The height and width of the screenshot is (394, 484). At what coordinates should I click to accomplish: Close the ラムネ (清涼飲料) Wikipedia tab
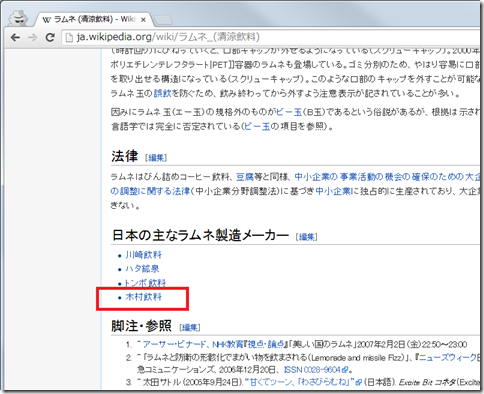pyautogui.click(x=143, y=20)
